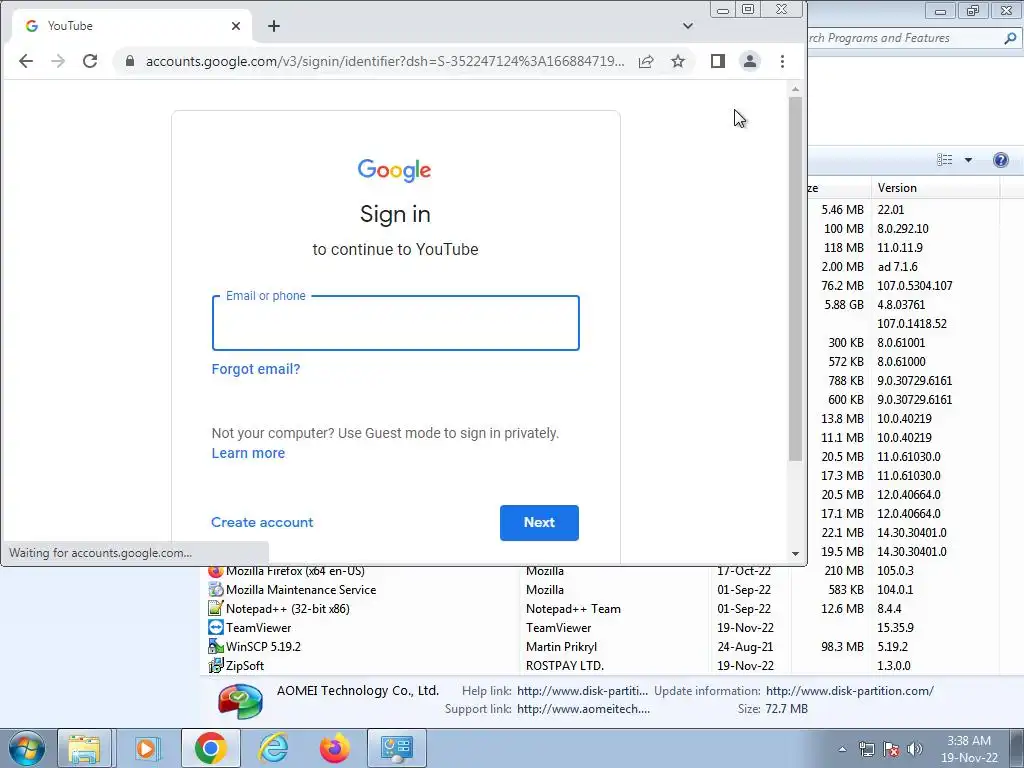Go back with Chrome's back arrow
Screen dimensions: 1024x768
point(26,61)
